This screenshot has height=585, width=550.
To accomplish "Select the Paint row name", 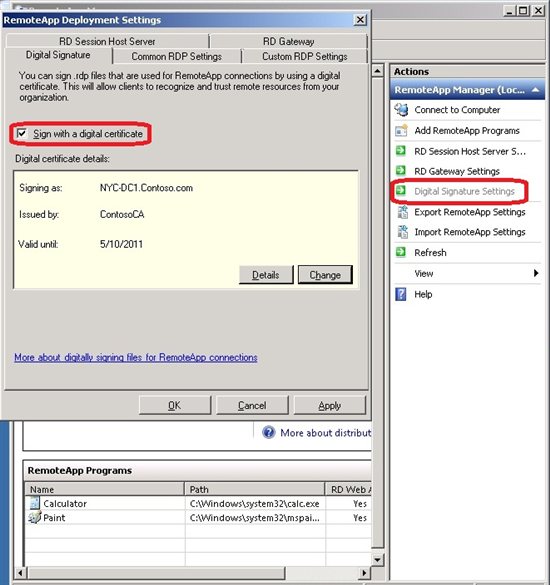I will 54,518.
